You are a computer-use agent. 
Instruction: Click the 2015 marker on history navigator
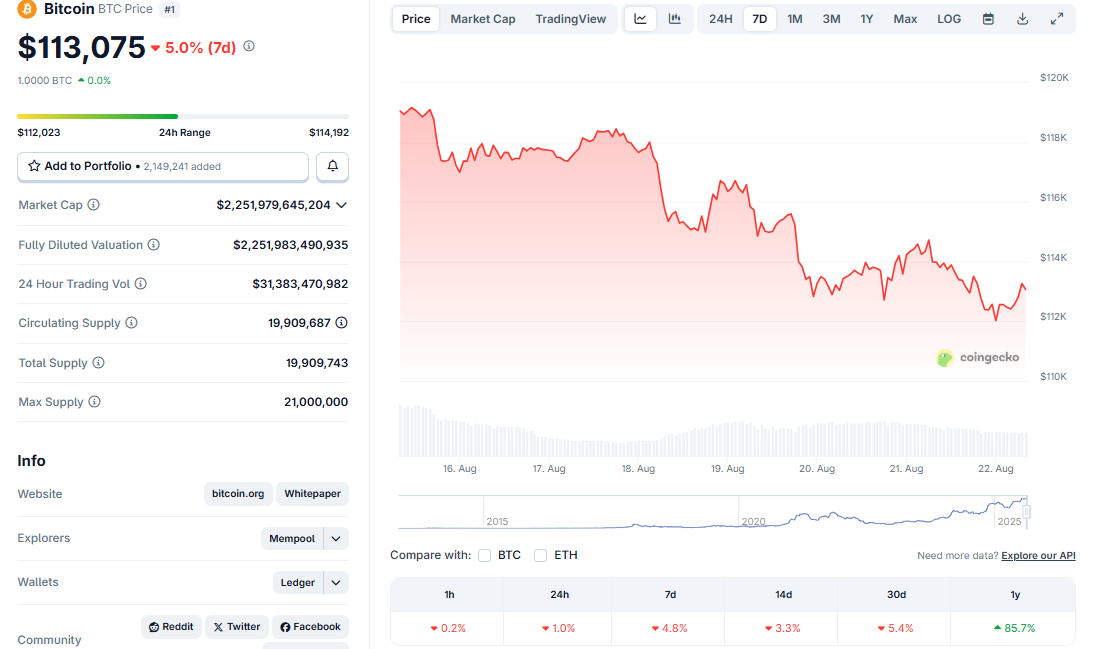point(497,522)
